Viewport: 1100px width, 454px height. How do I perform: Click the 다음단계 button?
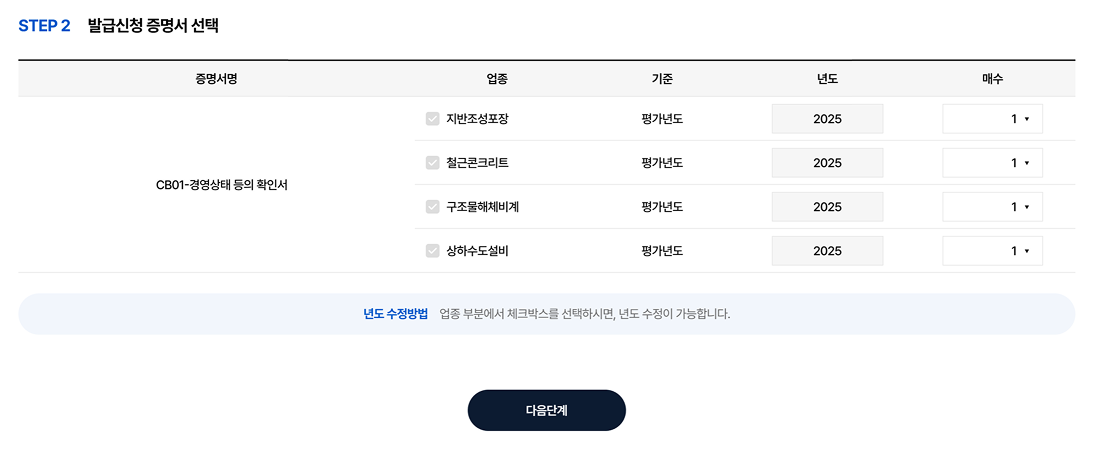coord(546,410)
